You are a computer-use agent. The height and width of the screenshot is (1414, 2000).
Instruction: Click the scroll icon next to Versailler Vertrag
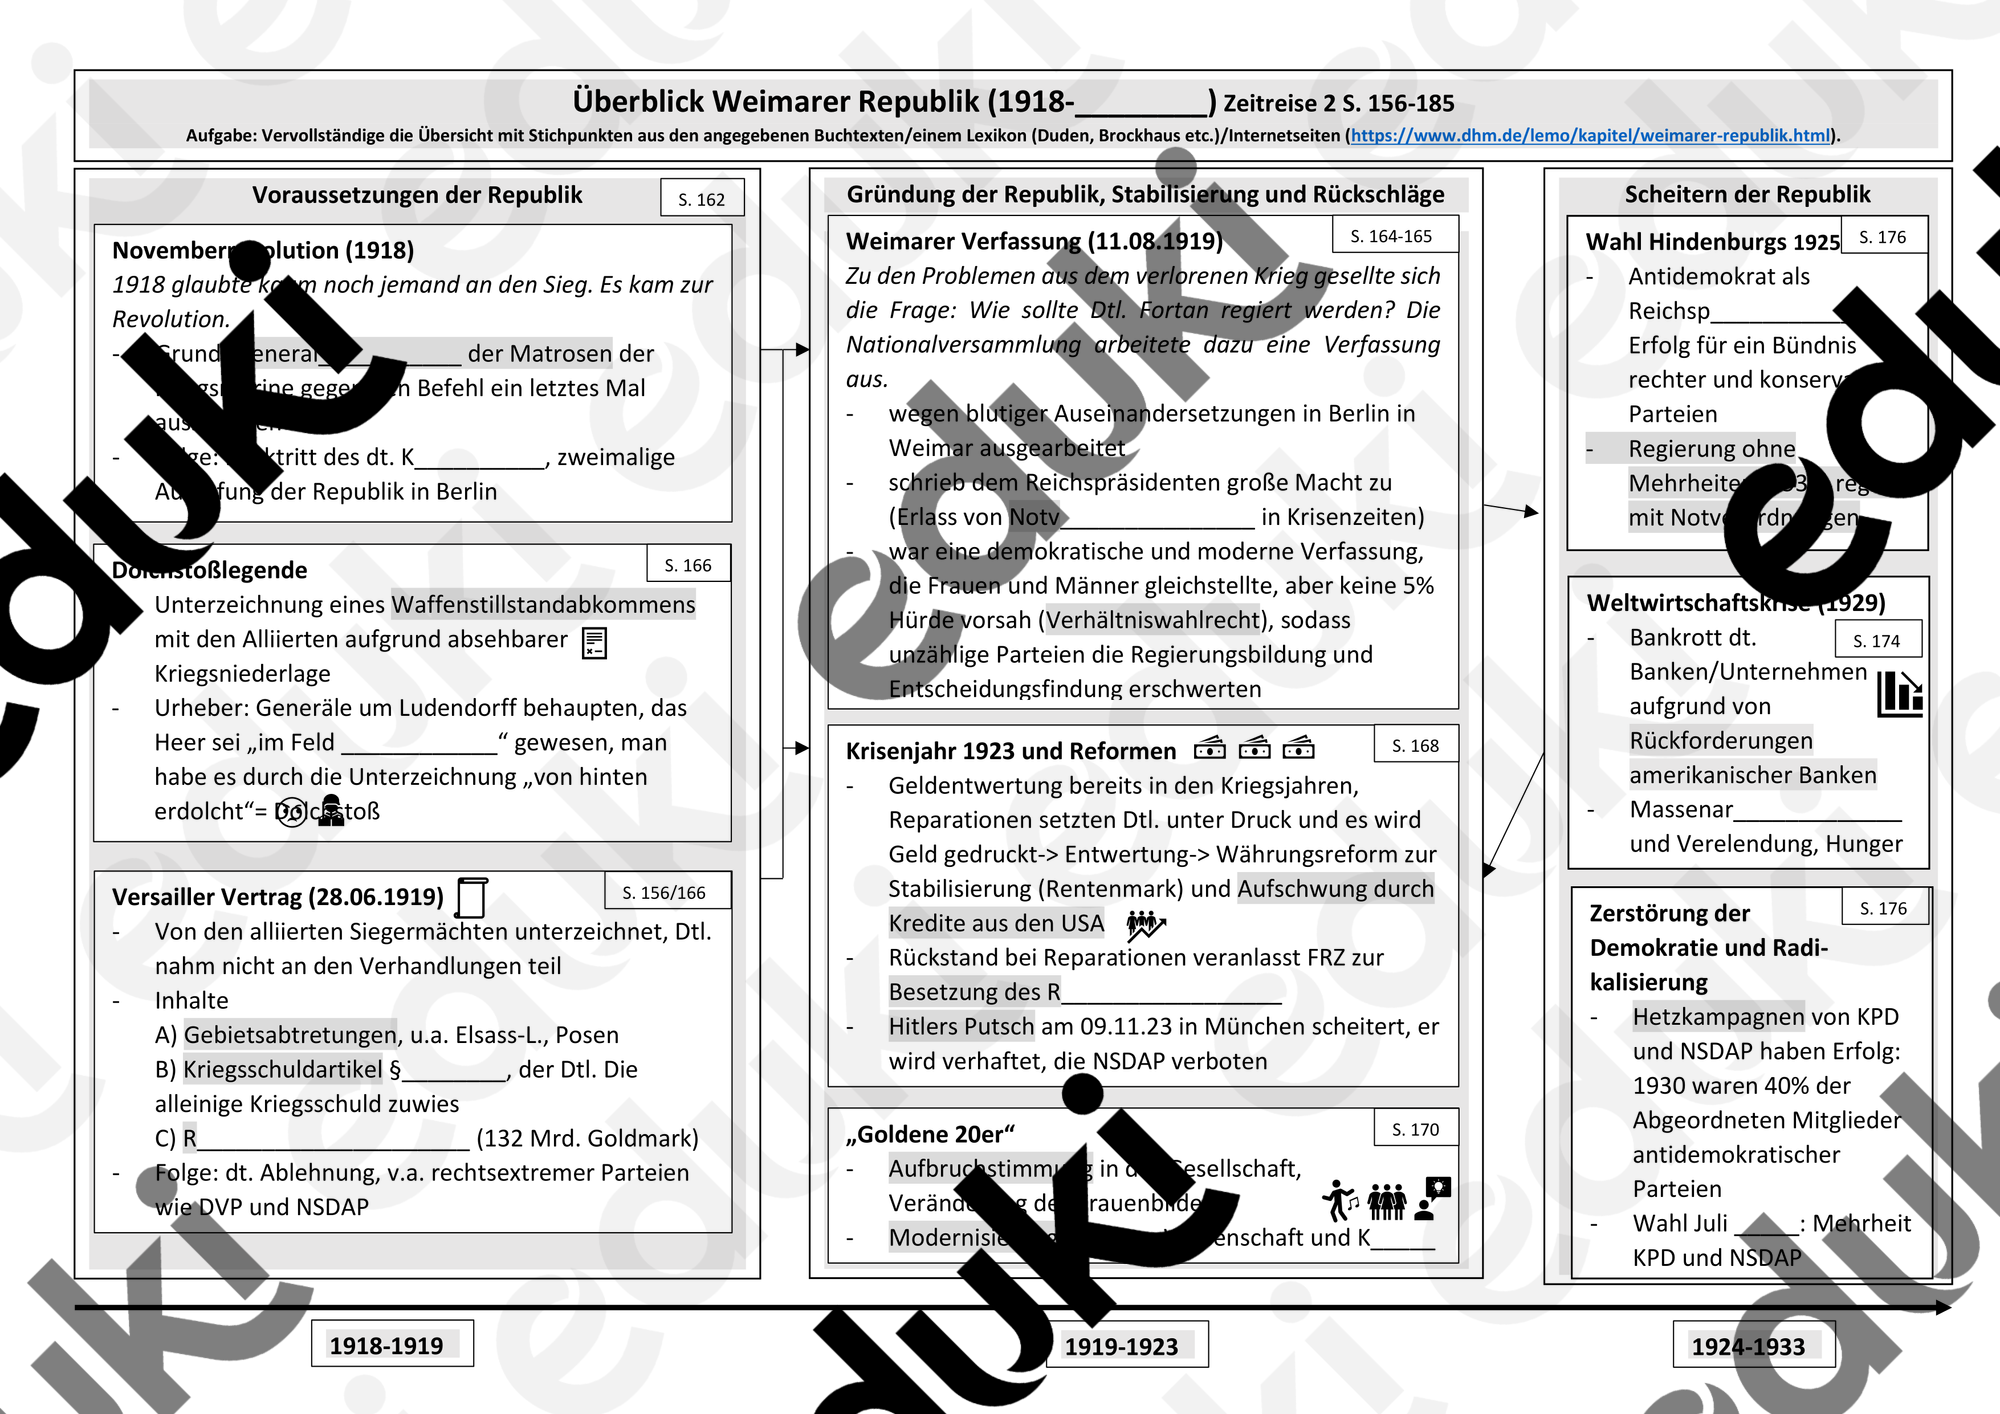coord(471,897)
